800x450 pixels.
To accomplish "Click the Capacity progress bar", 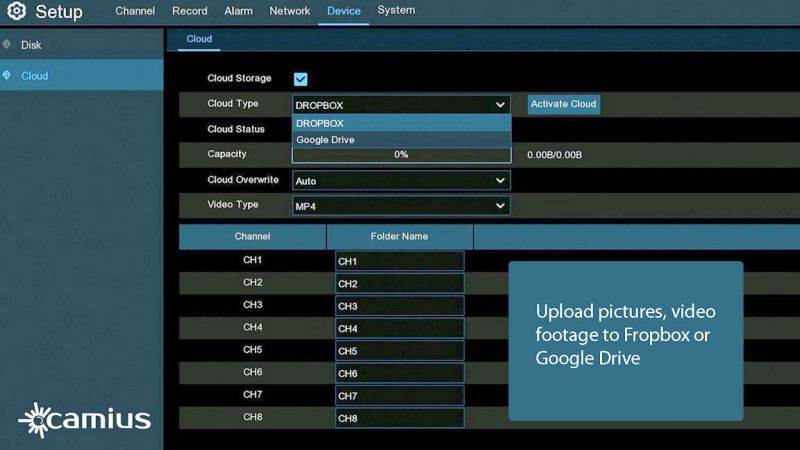I will click(x=401, y=155).
